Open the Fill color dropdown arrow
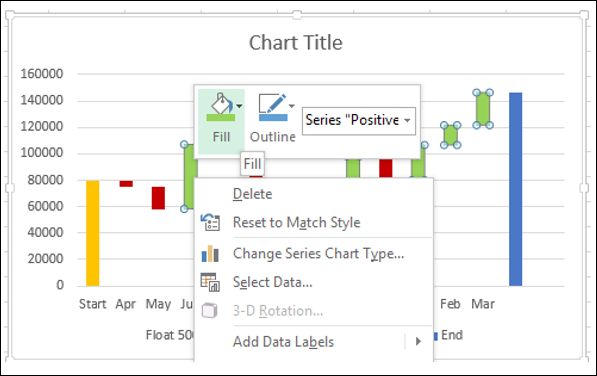The image size is (597, 376). 239,106
